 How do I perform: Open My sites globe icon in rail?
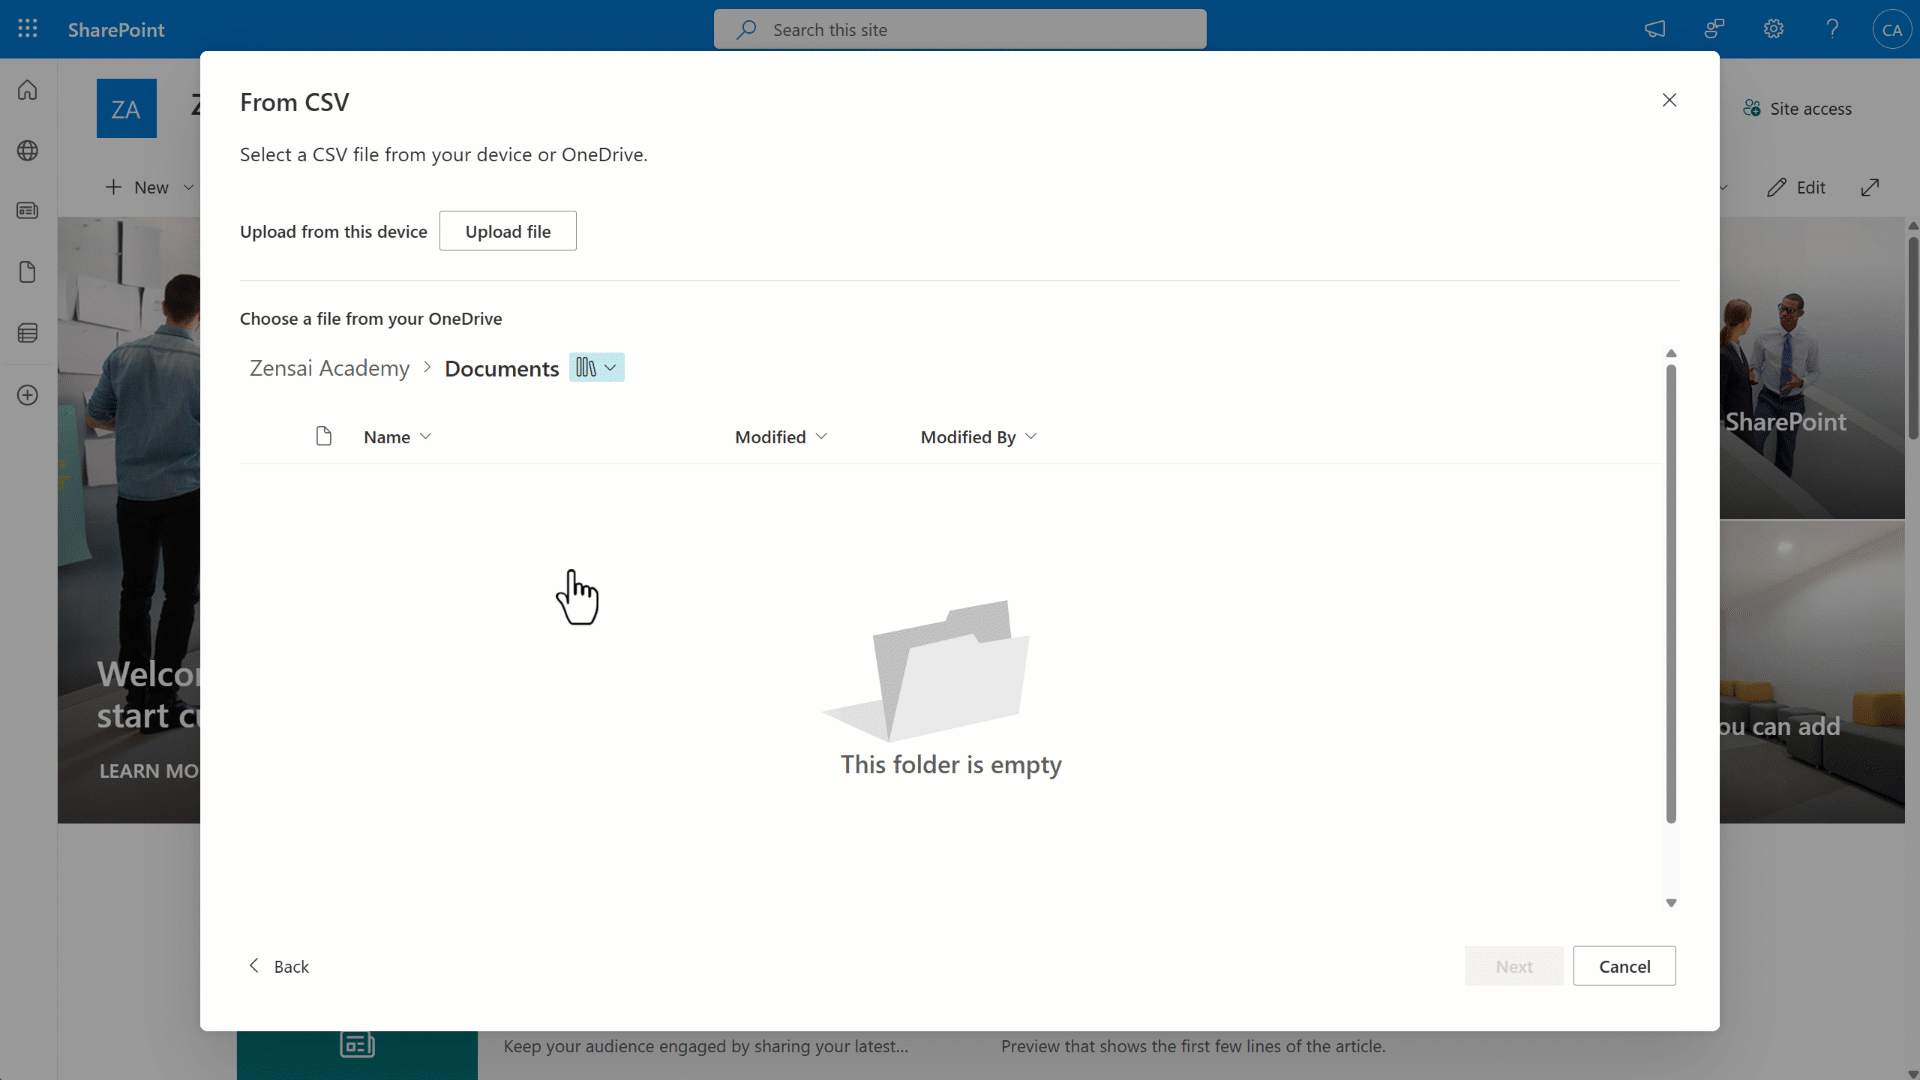pyautogui.click(x=28, y=151)
